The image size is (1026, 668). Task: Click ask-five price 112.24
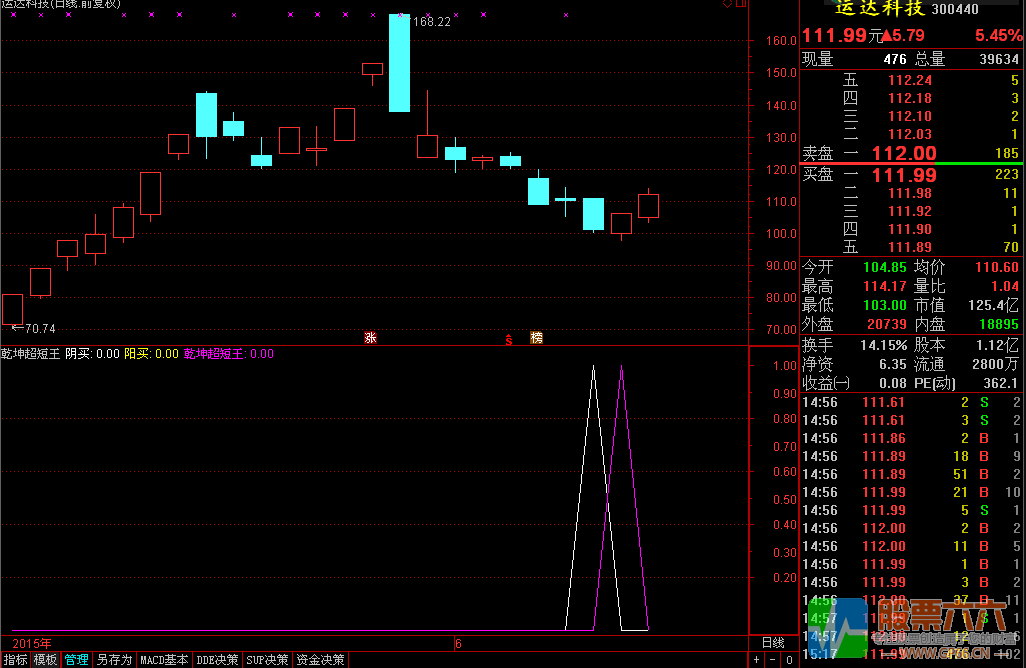coord(910,80)
